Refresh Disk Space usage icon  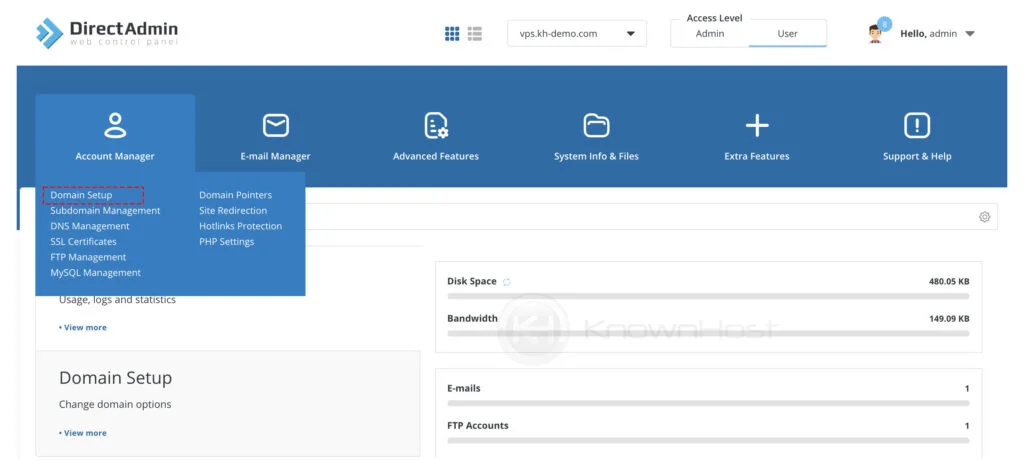point(506,281)
